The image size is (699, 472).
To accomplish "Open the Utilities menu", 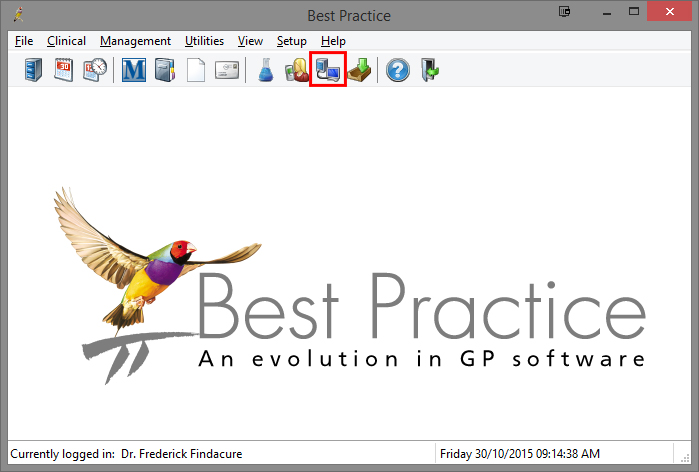I will pyautogui.click(x=205, y=41).
